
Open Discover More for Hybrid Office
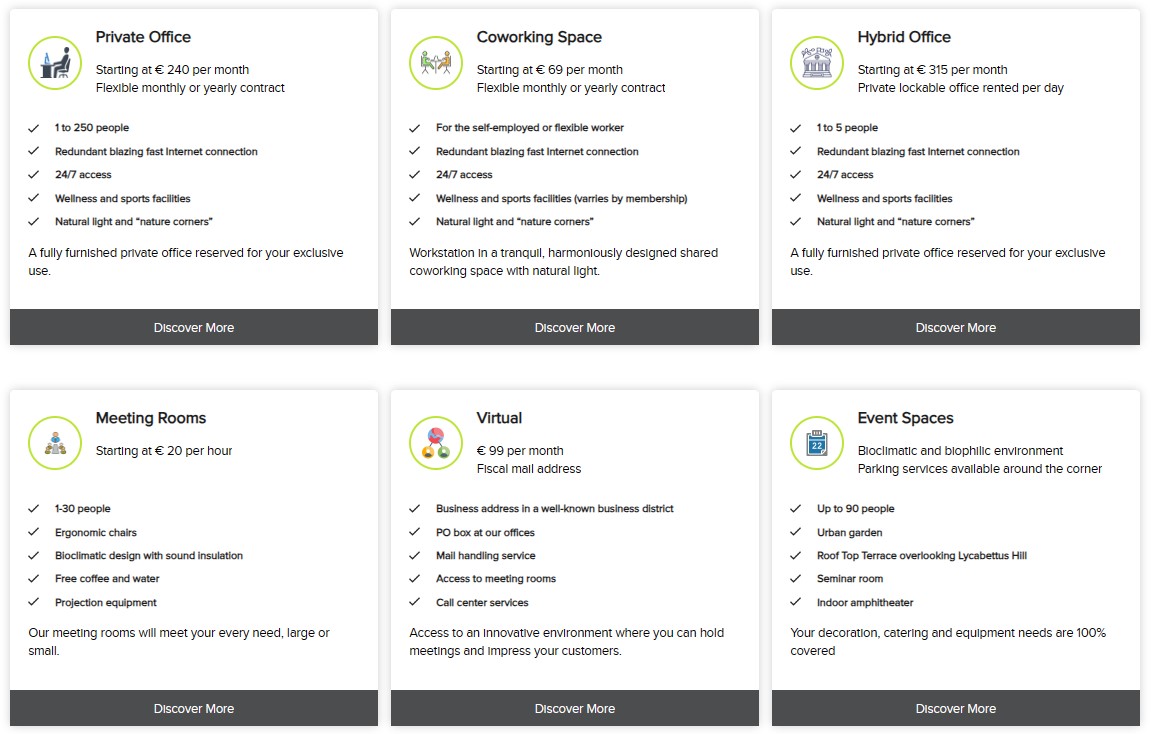click(956, 328)
